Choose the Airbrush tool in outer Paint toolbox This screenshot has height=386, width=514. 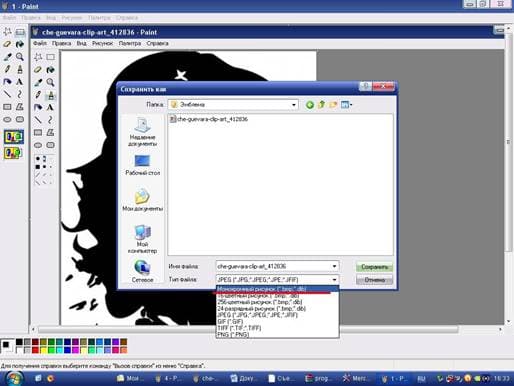7,82
